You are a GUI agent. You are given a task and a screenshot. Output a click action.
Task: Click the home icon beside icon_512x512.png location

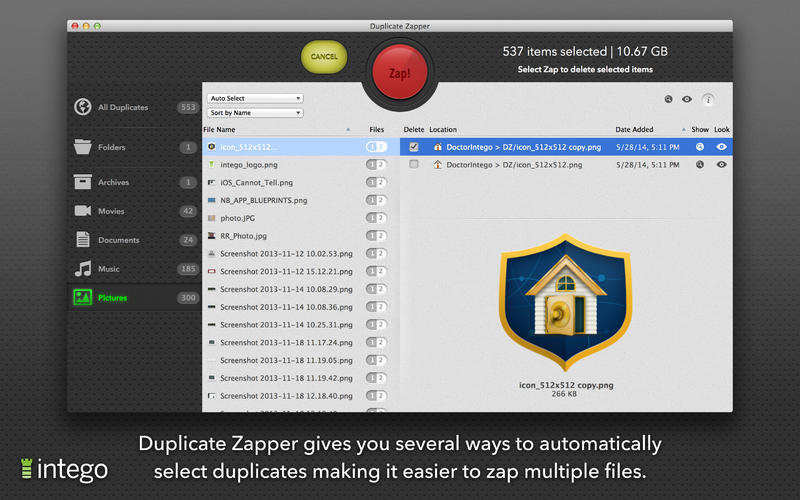point(437,164)
